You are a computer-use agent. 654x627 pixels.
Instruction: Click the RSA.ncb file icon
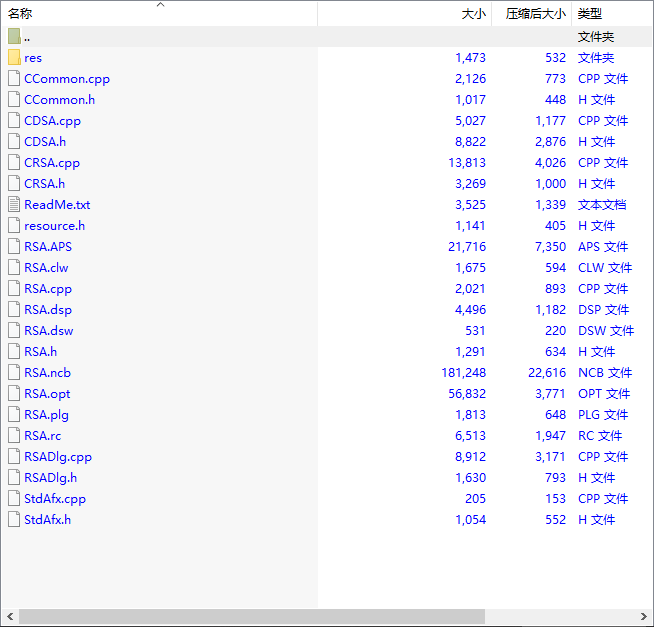(x=14, y=372)
